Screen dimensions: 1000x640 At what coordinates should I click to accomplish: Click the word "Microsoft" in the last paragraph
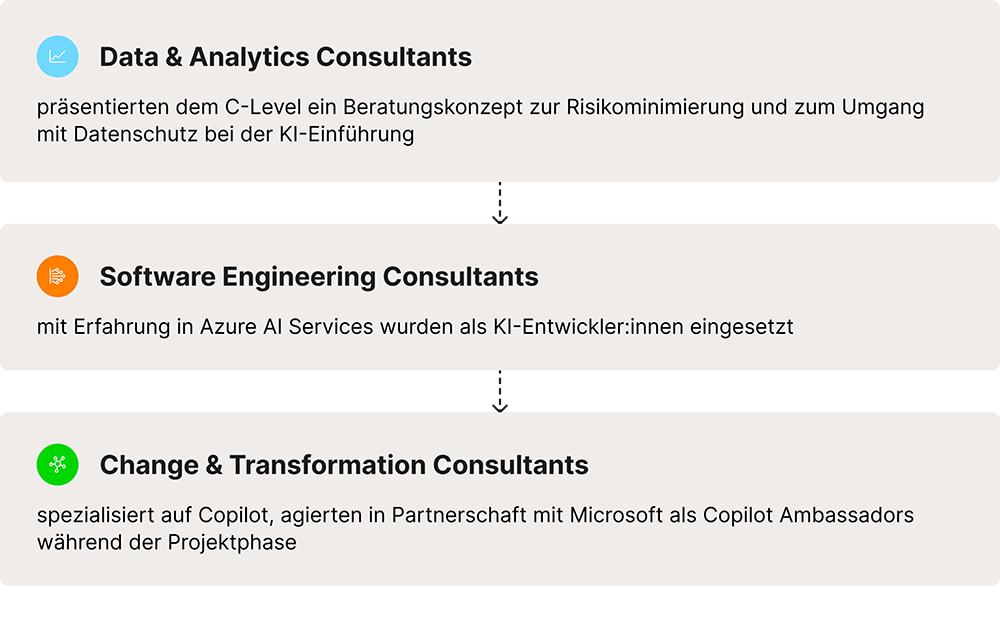(x=616, y=516)
